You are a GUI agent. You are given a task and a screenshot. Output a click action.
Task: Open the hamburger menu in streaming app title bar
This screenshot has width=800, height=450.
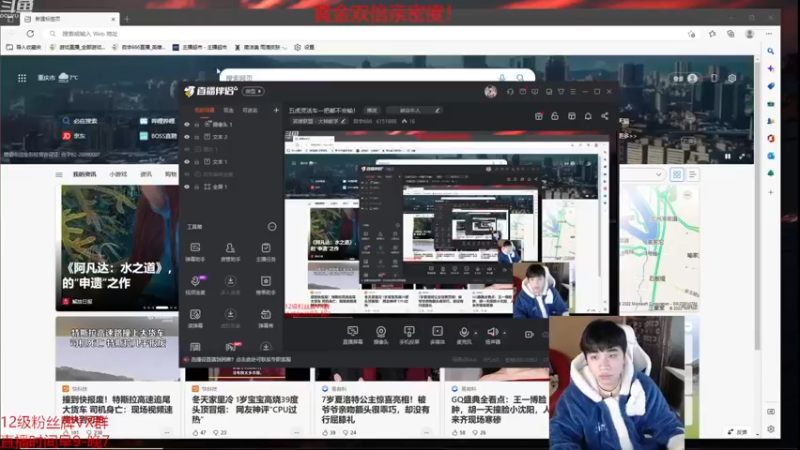[x=573, y=92]
